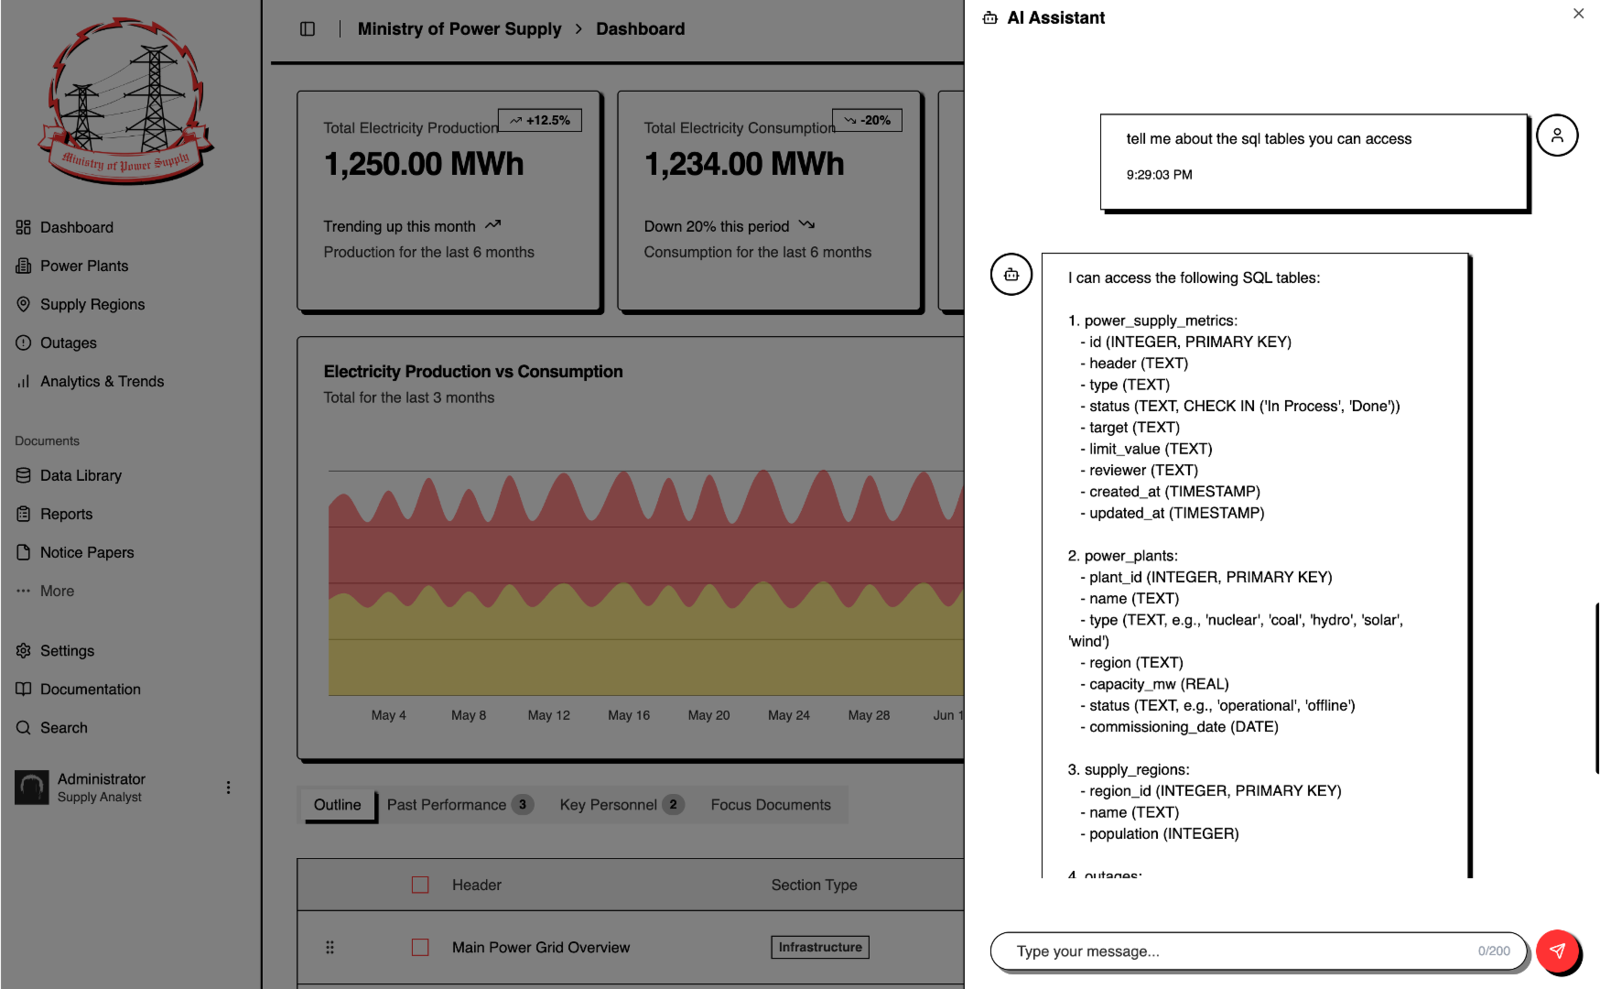The height and width of the screenshot is (989, 1600).
Task: Click the trending up arrow icon
Action: click(x=493, y=225)
